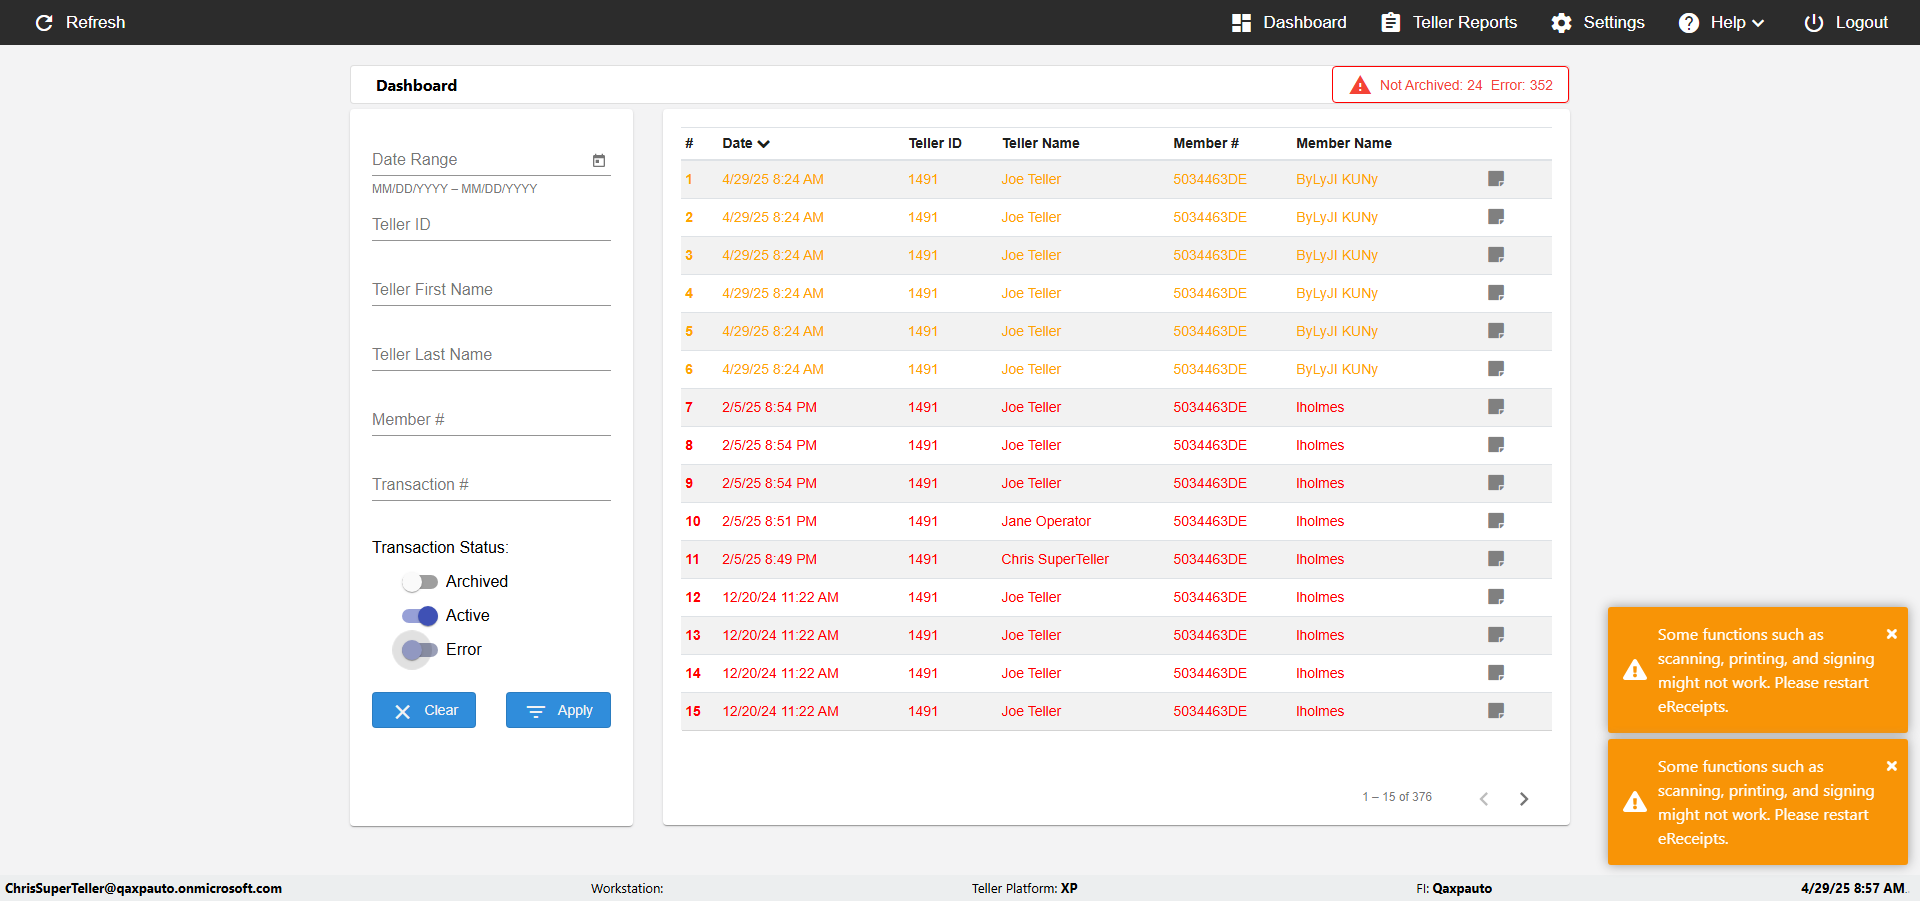The image size is (1920, 901).
Task: Clear all filter fields
Action: (424, 710)
